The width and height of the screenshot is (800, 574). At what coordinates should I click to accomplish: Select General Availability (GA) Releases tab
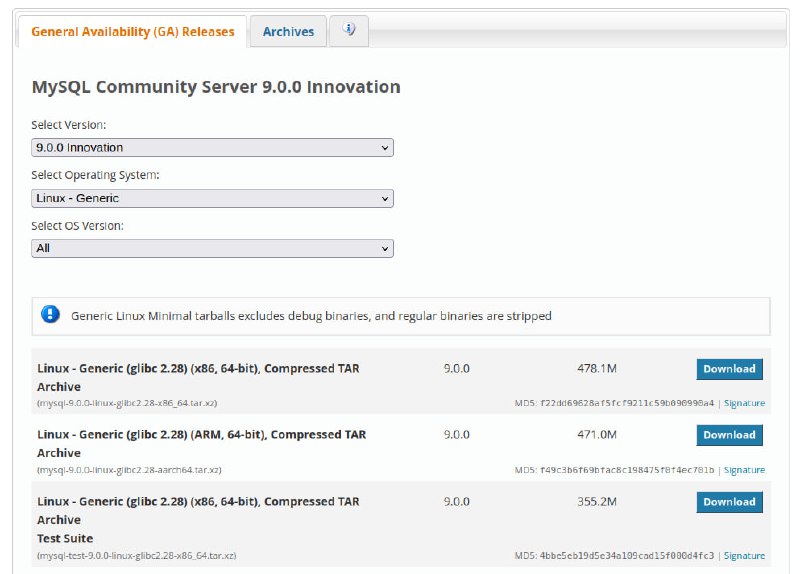133,32
